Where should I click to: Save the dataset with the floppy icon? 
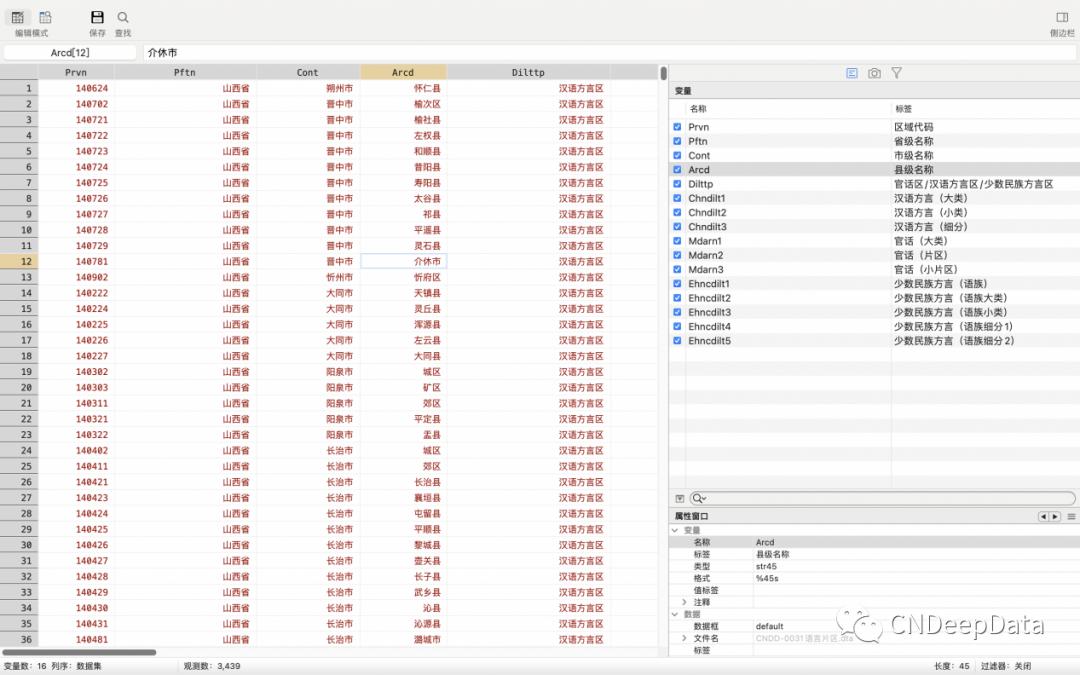[97, 17]
